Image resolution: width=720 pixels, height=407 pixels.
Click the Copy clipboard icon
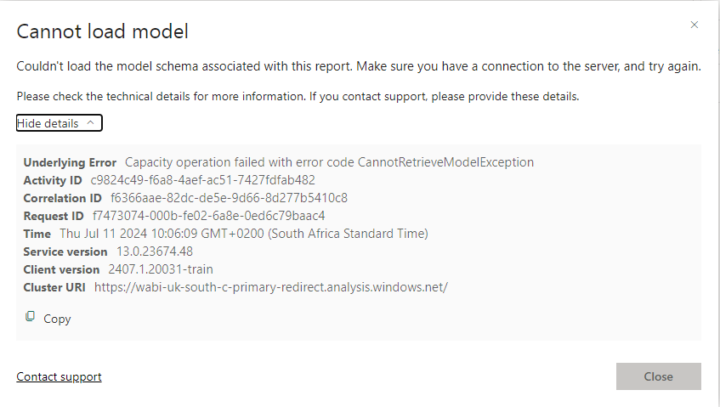coord(30,317)
